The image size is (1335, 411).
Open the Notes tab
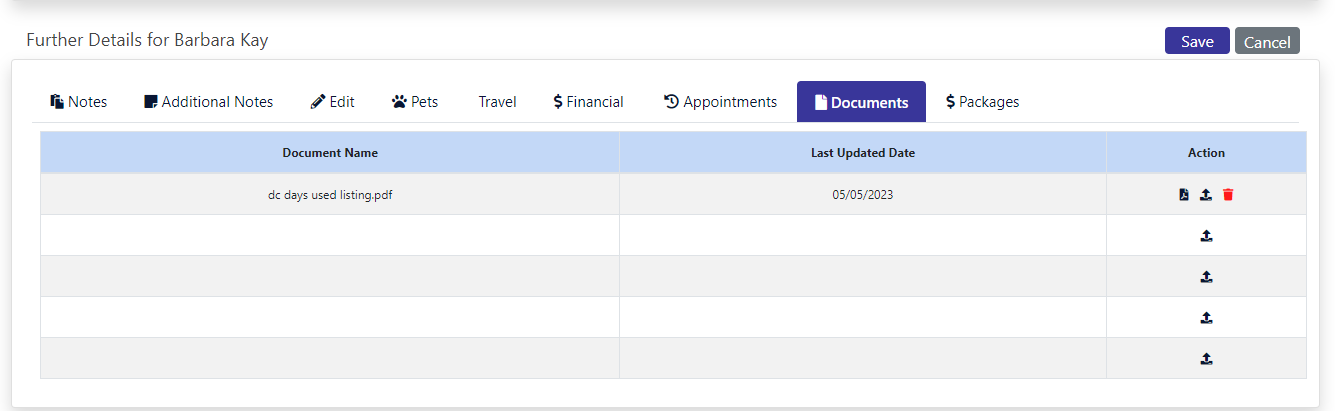pos(79,102)
